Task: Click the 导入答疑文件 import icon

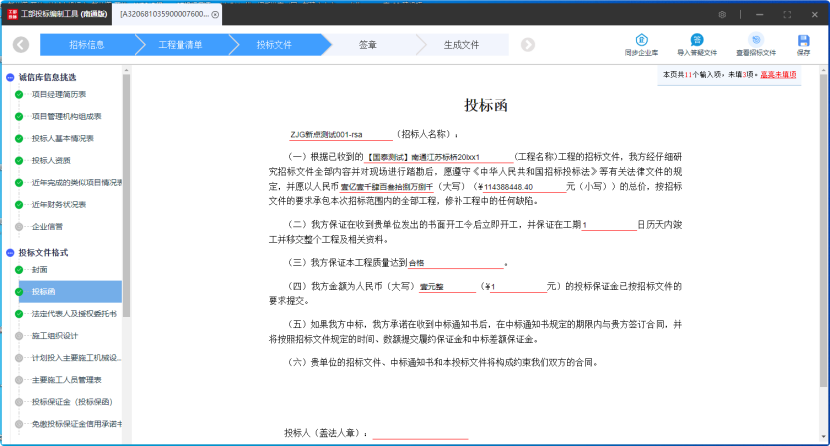Action: click(697, 39)
